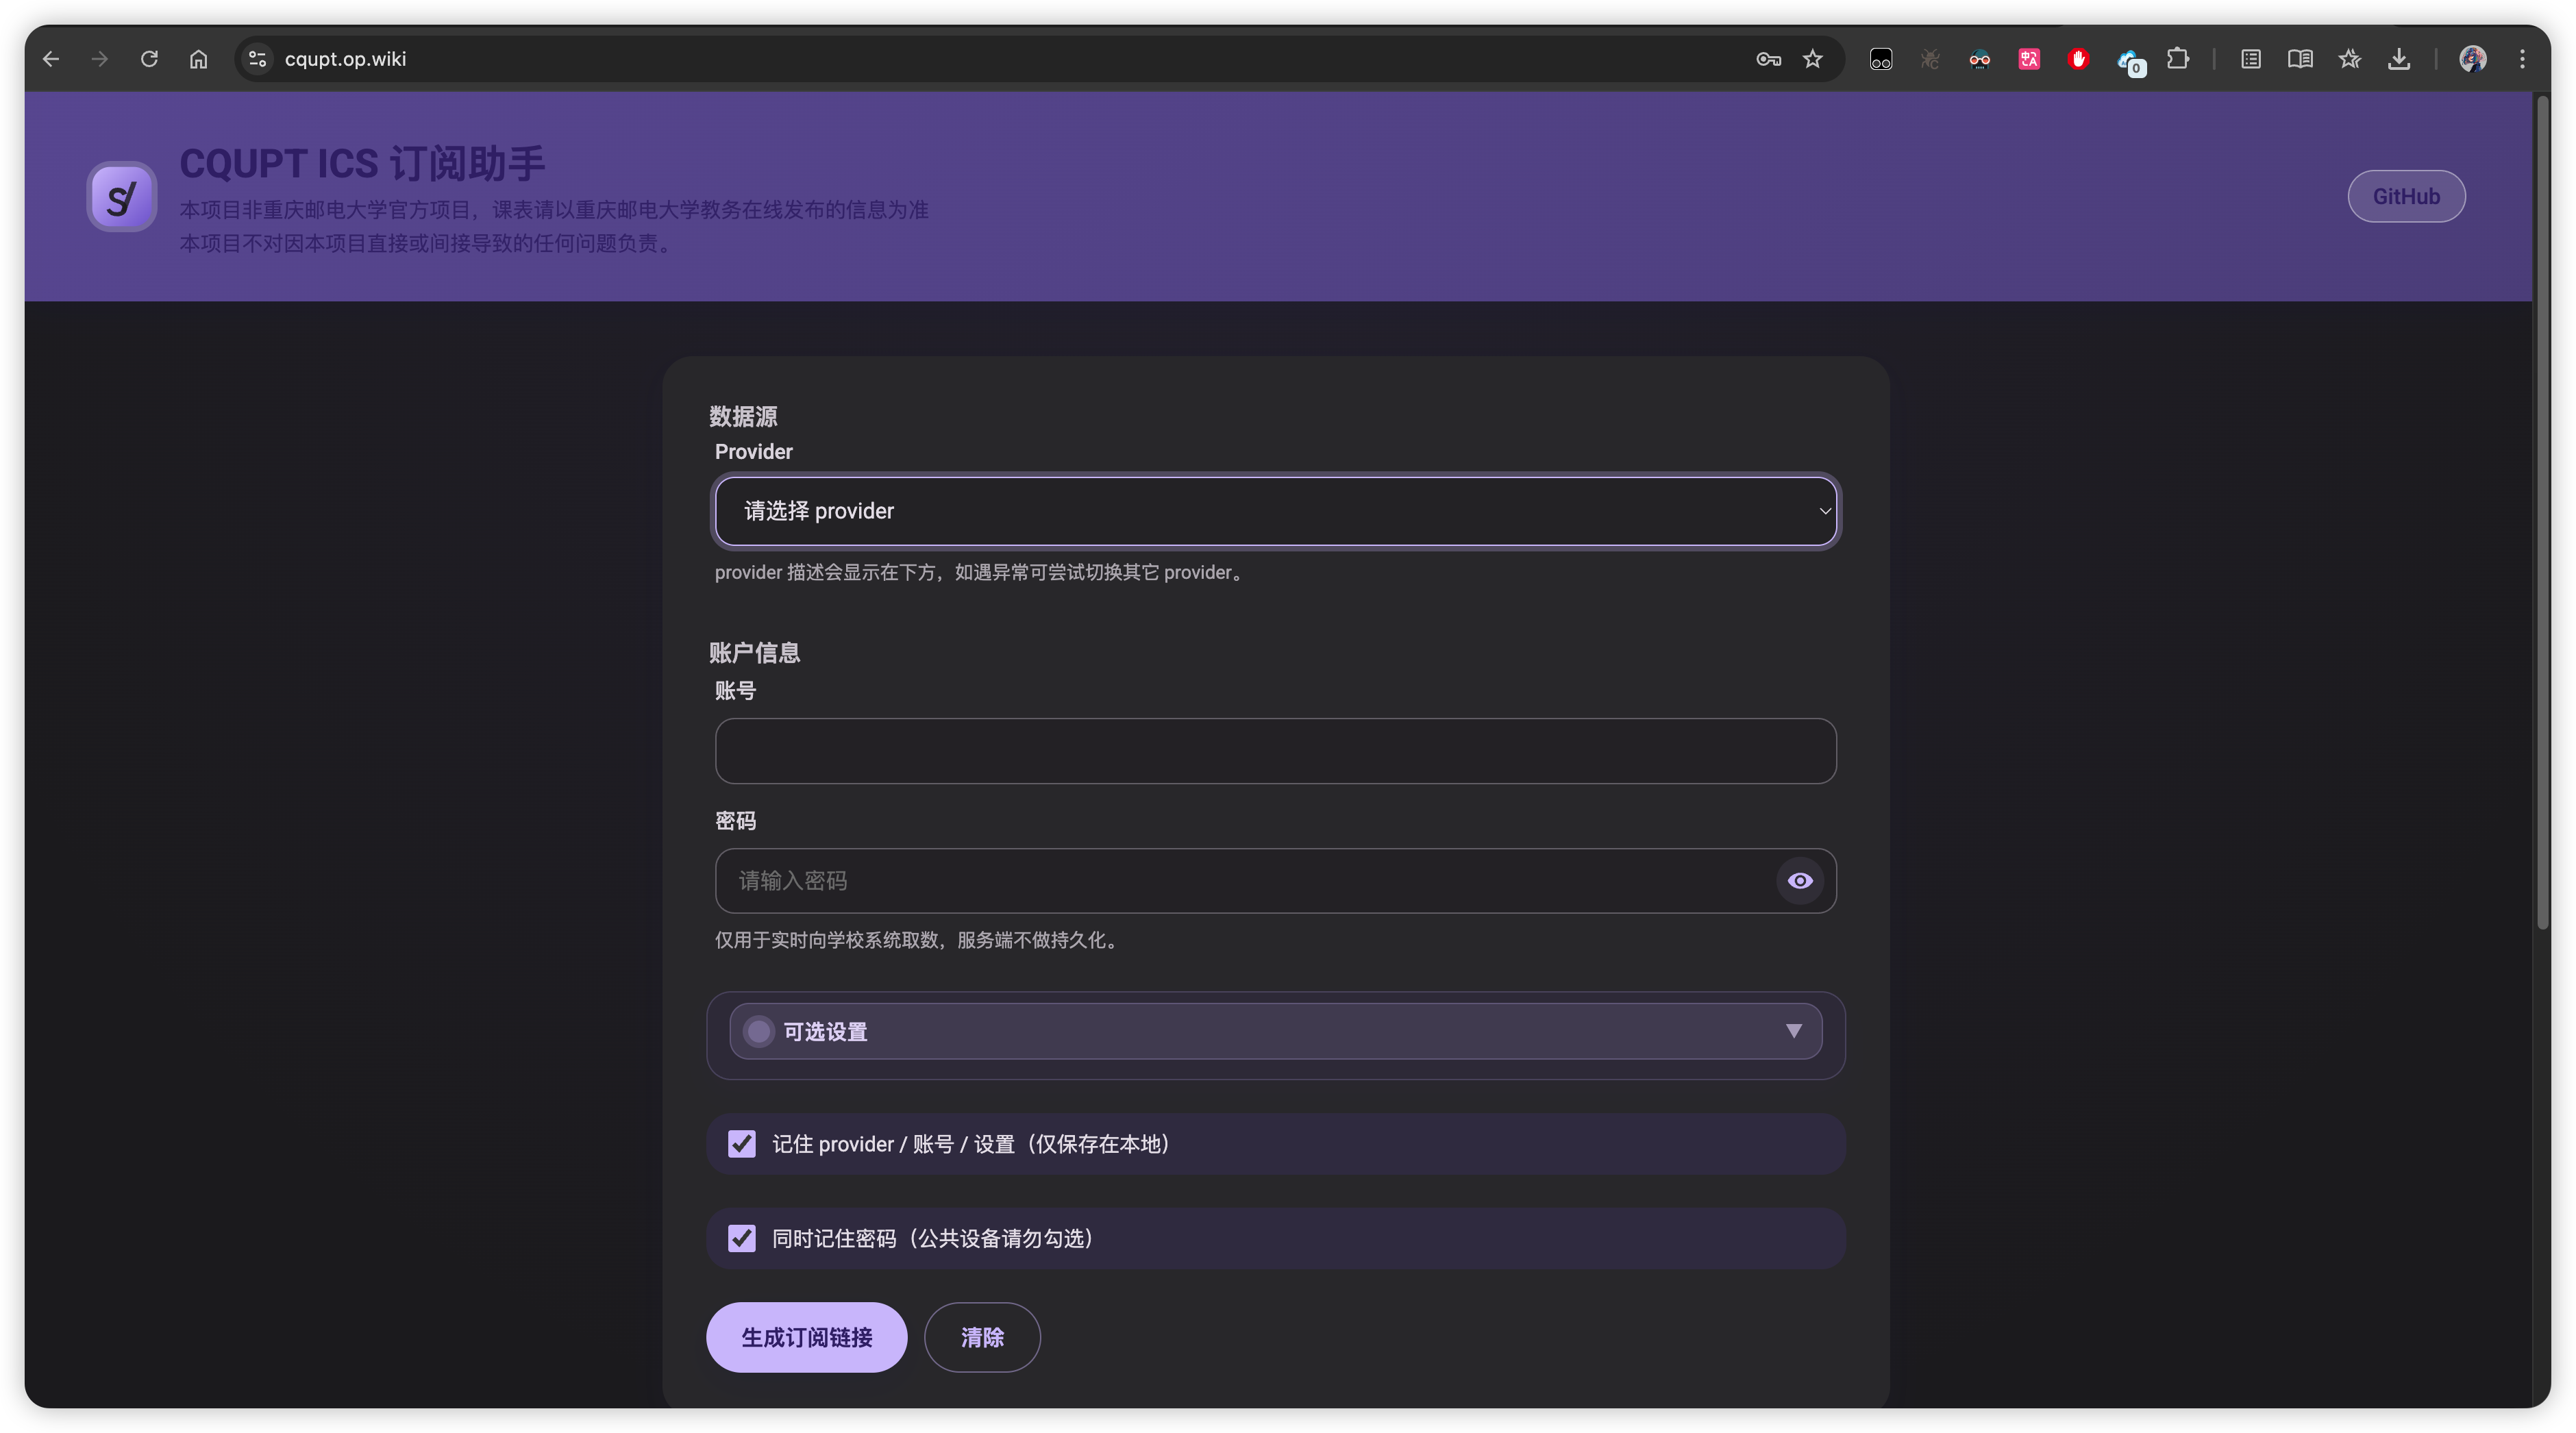Image resolution: width=2576 pixels, height=1433 pixels.
Task: Bookmark this page with the star icon
Action: pos(1813,59)
